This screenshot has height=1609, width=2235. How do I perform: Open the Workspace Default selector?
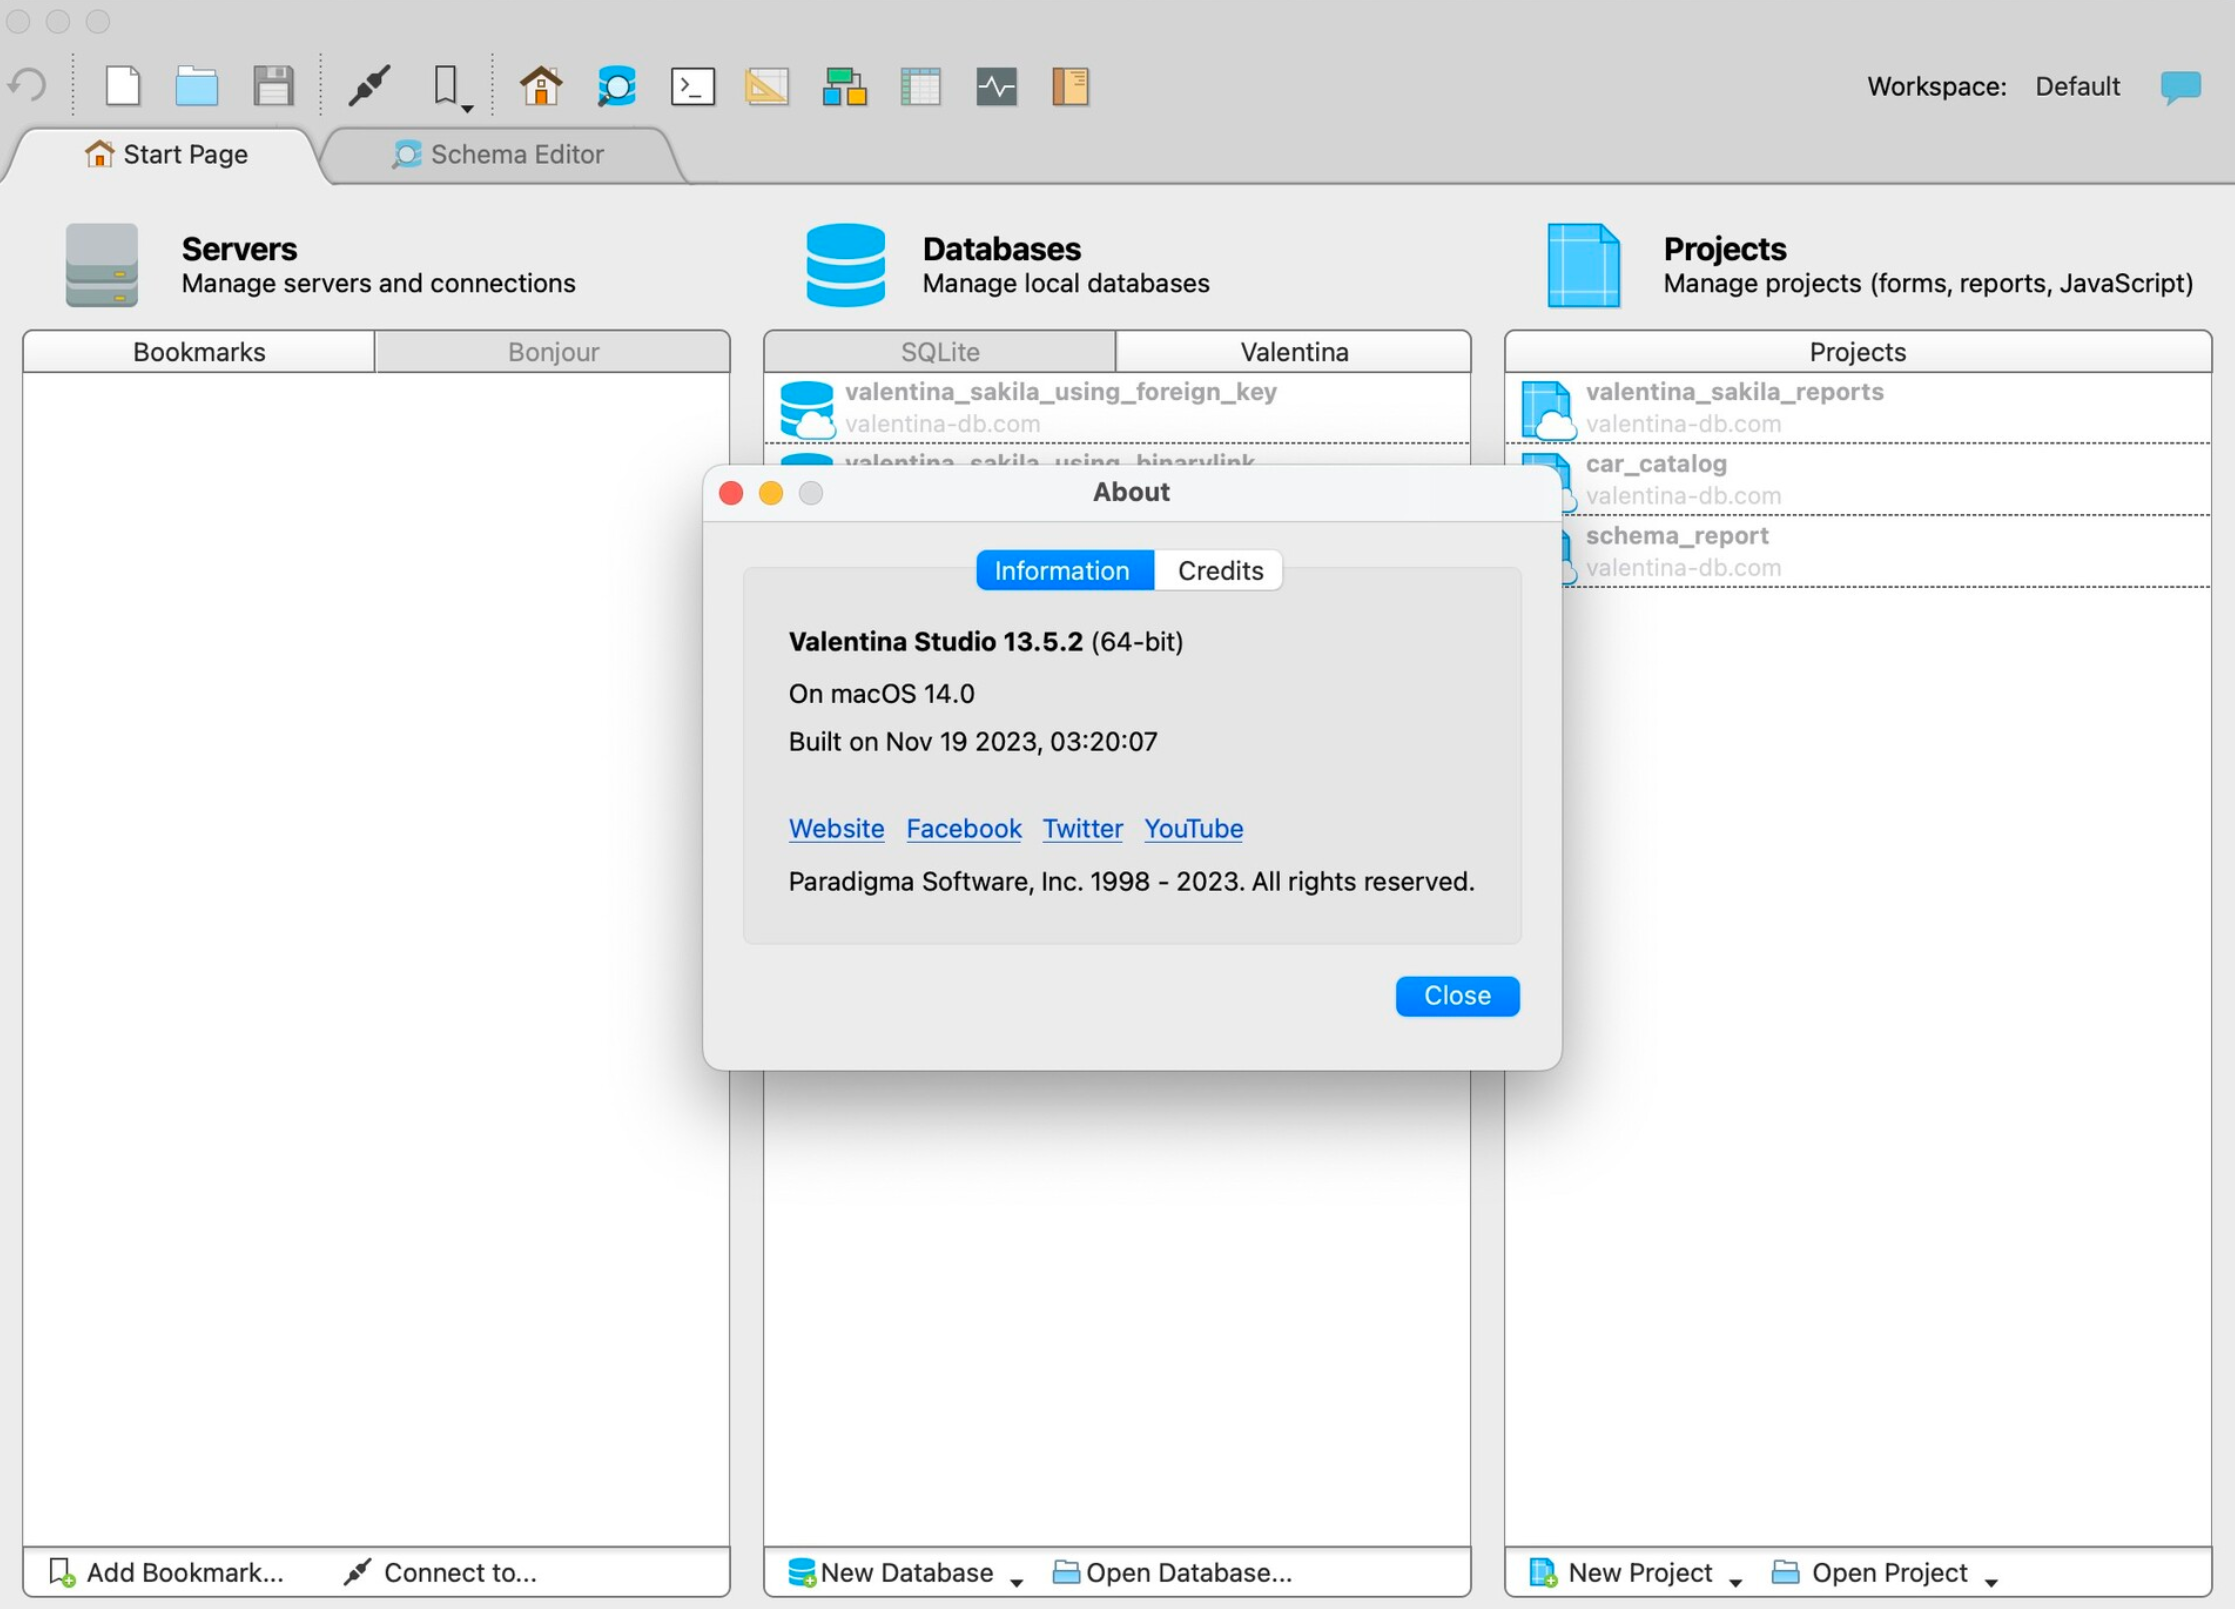click(x=2077, y=87)
